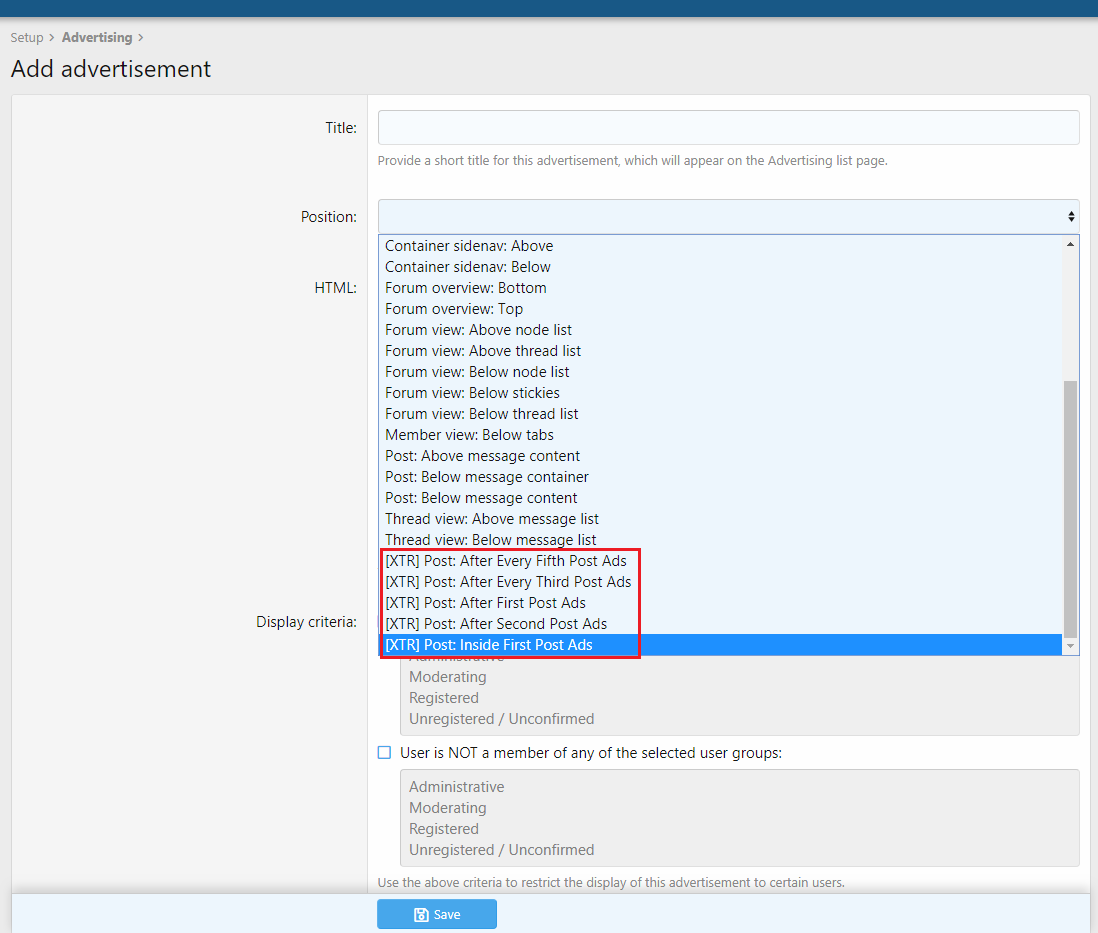Viewport: 1098px width, 933px height.
Task: Select 'Post: Above message content' option
Action: tap(482, 456)
